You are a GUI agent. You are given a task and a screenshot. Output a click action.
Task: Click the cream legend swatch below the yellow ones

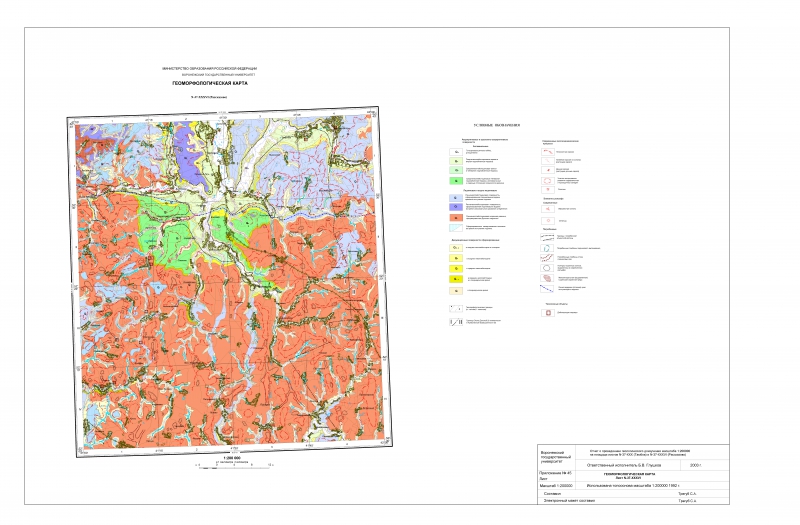pos(456,291)
